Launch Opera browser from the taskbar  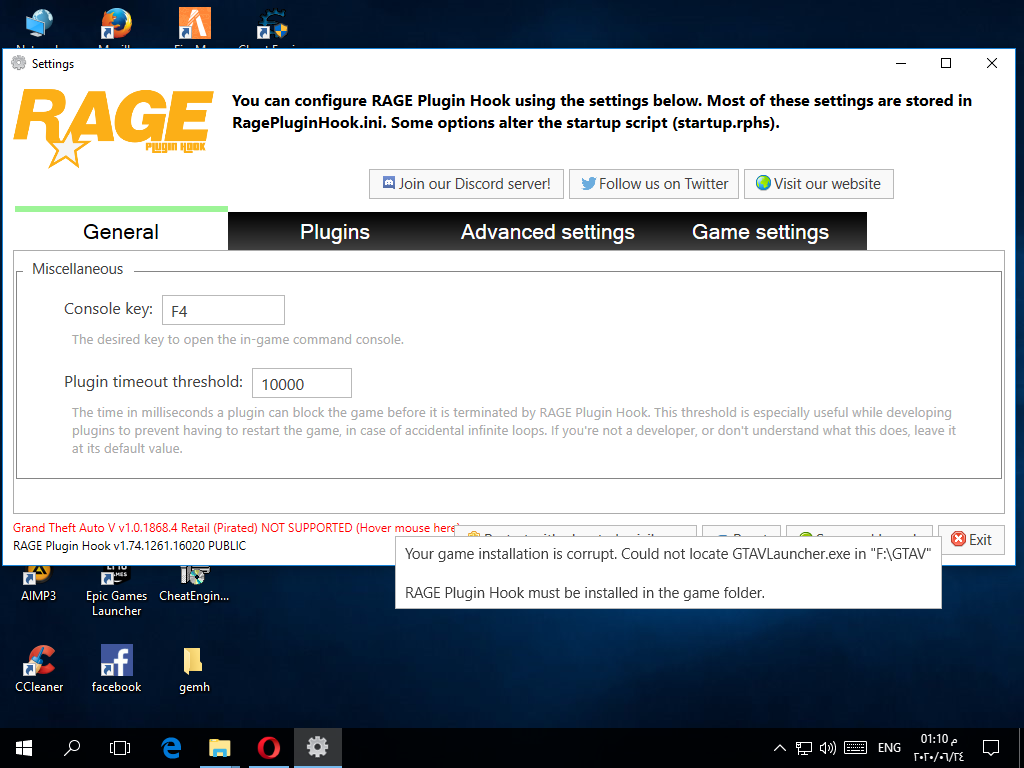click(268, 748)
